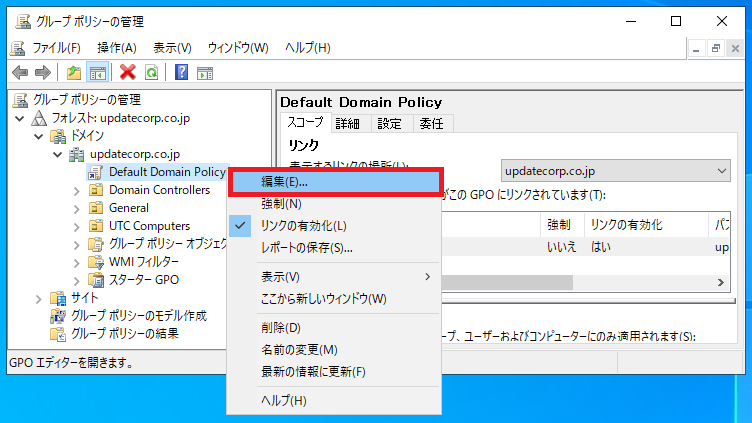Select グループ ポリシーの結果 in the tree

tap(124, 333)
